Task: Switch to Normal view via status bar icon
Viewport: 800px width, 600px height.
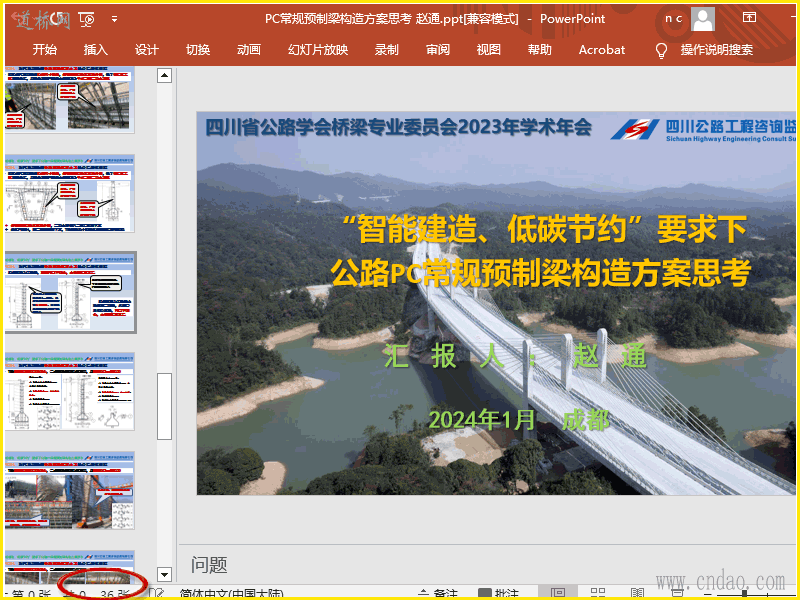Action: (558, 593)
